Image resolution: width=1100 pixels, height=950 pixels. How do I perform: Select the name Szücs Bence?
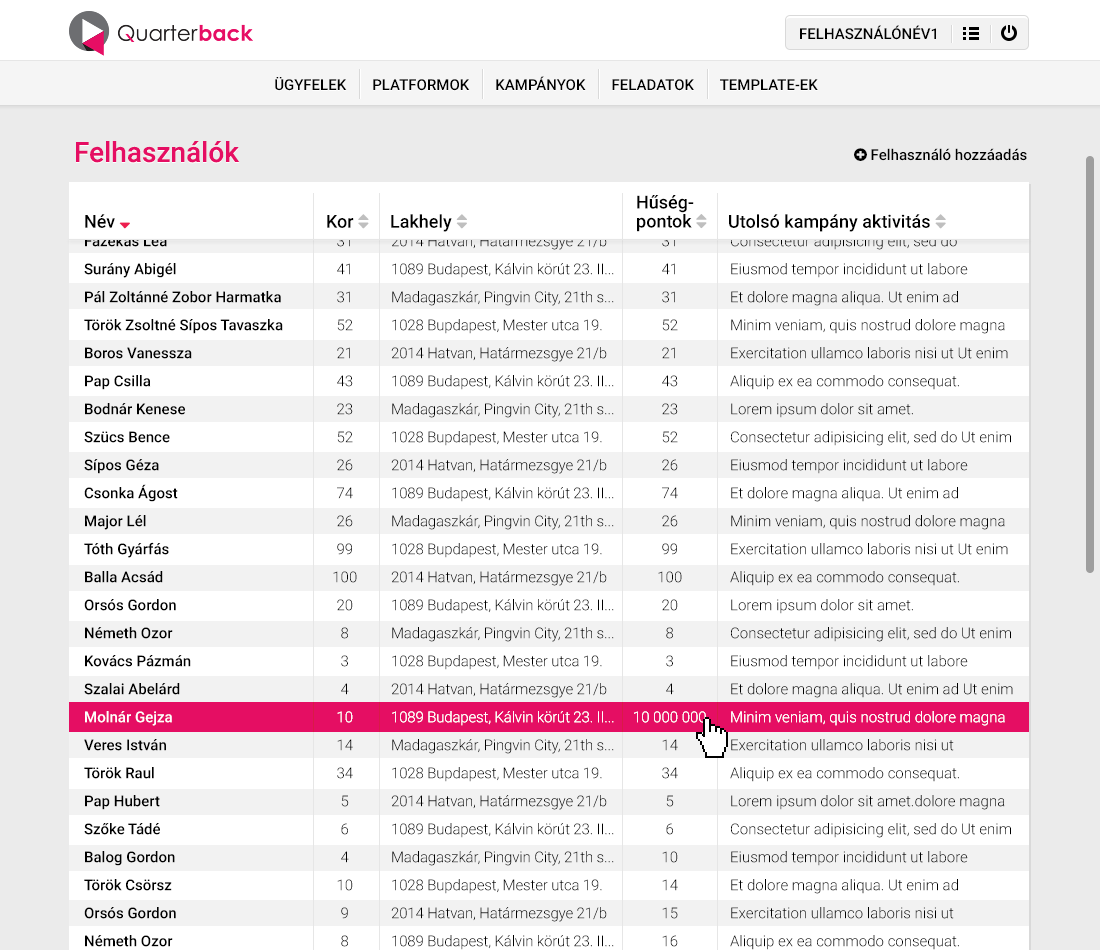(127, 438)
